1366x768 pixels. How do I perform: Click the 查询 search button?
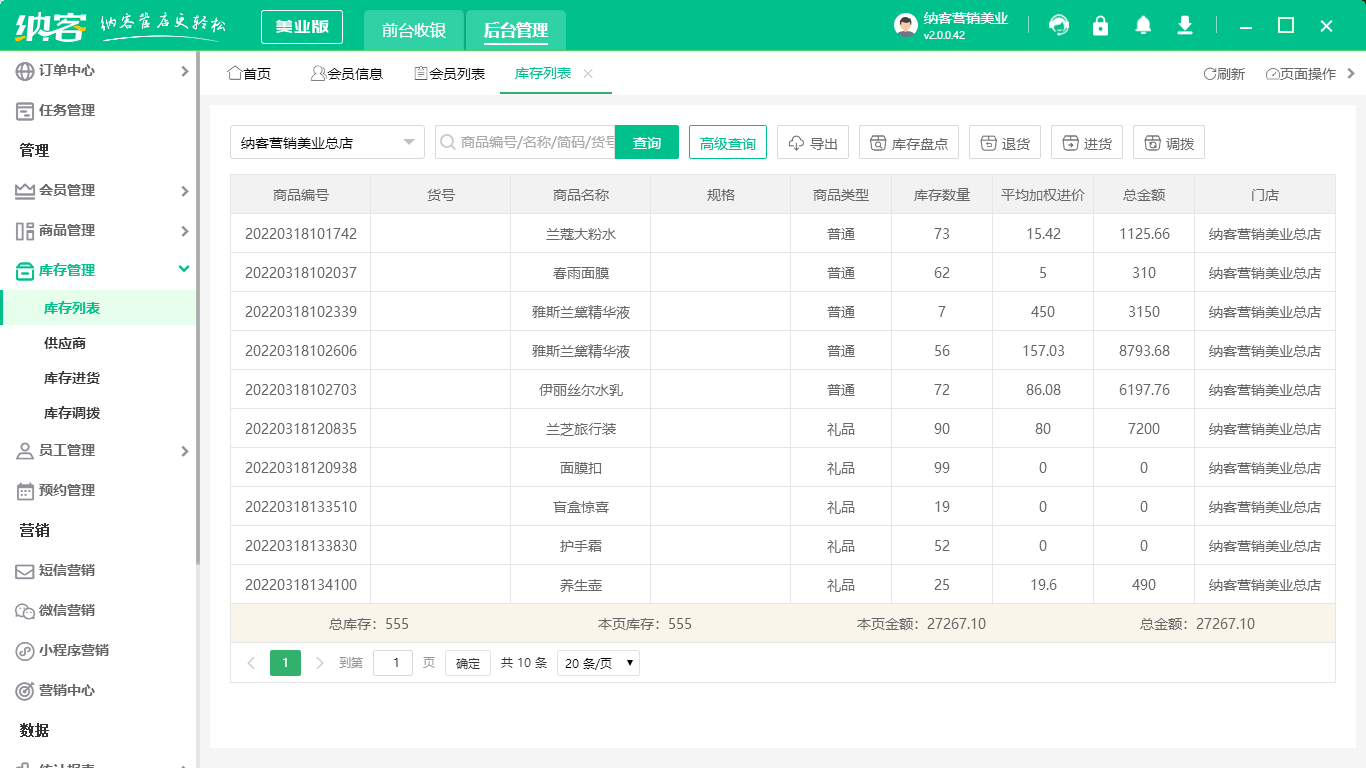click(x=646, y=143)
